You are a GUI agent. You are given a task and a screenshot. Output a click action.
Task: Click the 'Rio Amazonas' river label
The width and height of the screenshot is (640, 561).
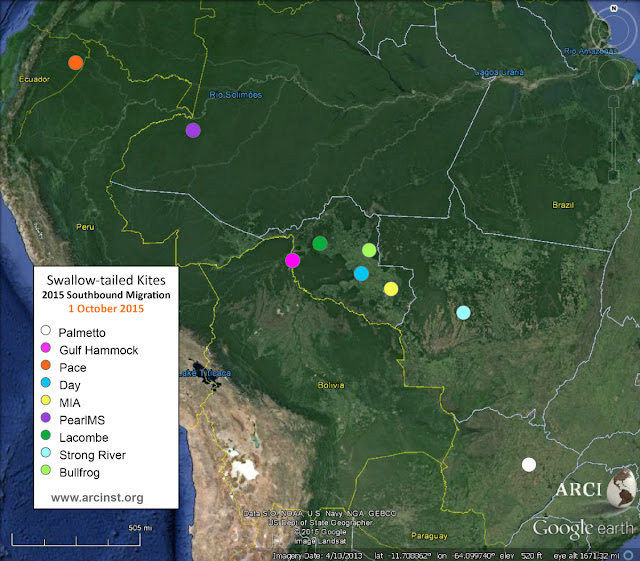[x=591, y=51]
